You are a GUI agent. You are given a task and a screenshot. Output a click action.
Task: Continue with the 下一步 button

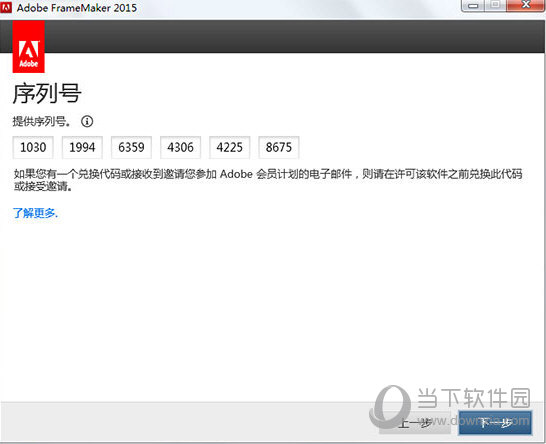point(495,423)
